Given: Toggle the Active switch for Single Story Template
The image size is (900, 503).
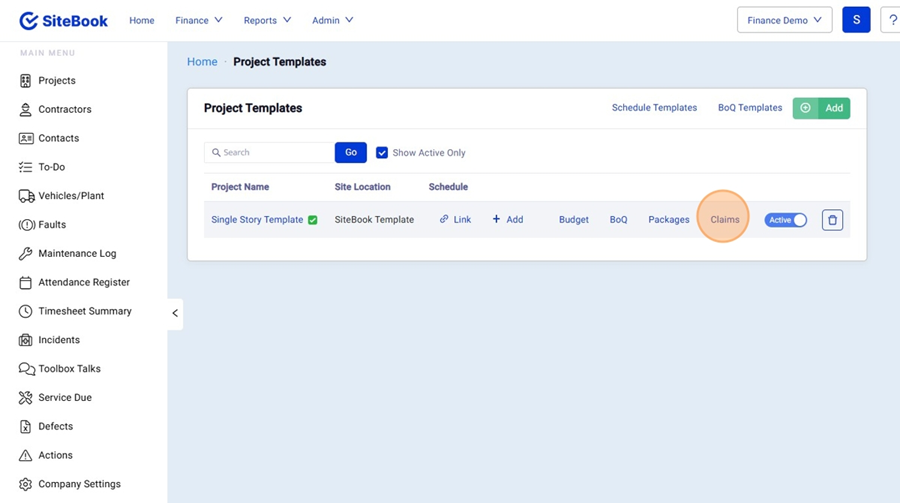Looking at the screenshot, I should 786,220.
